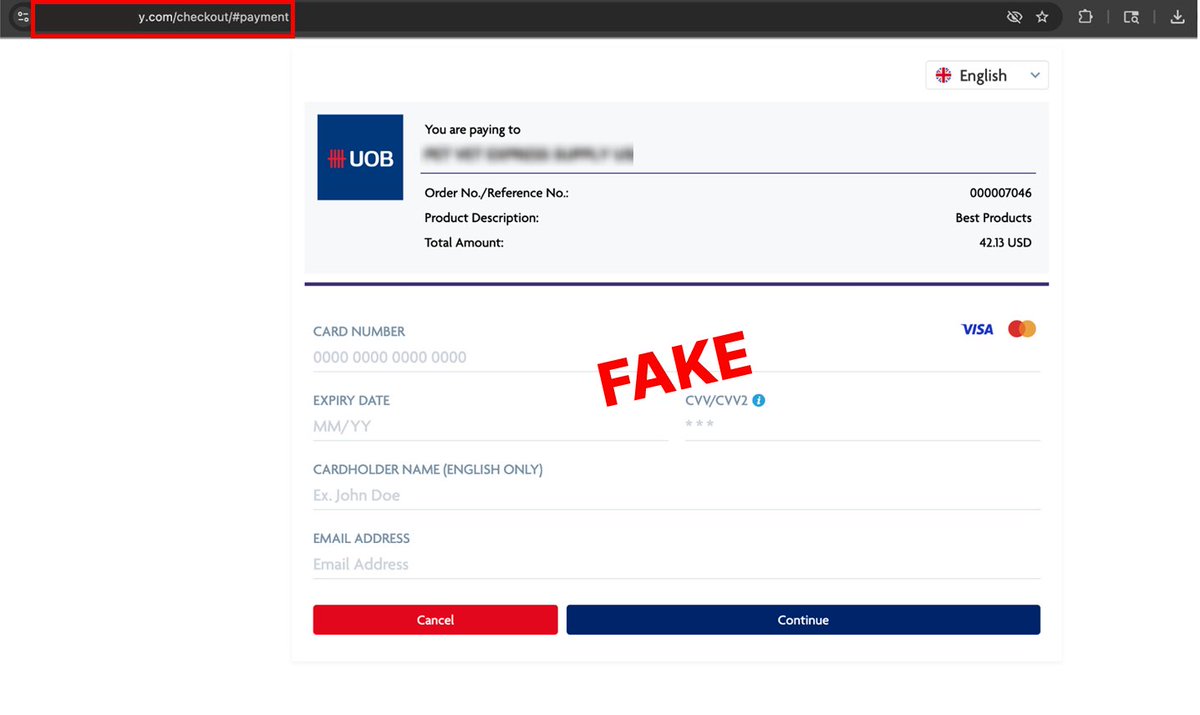Viewport: 1200px width, 715px height.
Task: Open the browser extensions puzzle icon
Action: pos(1085,17)
